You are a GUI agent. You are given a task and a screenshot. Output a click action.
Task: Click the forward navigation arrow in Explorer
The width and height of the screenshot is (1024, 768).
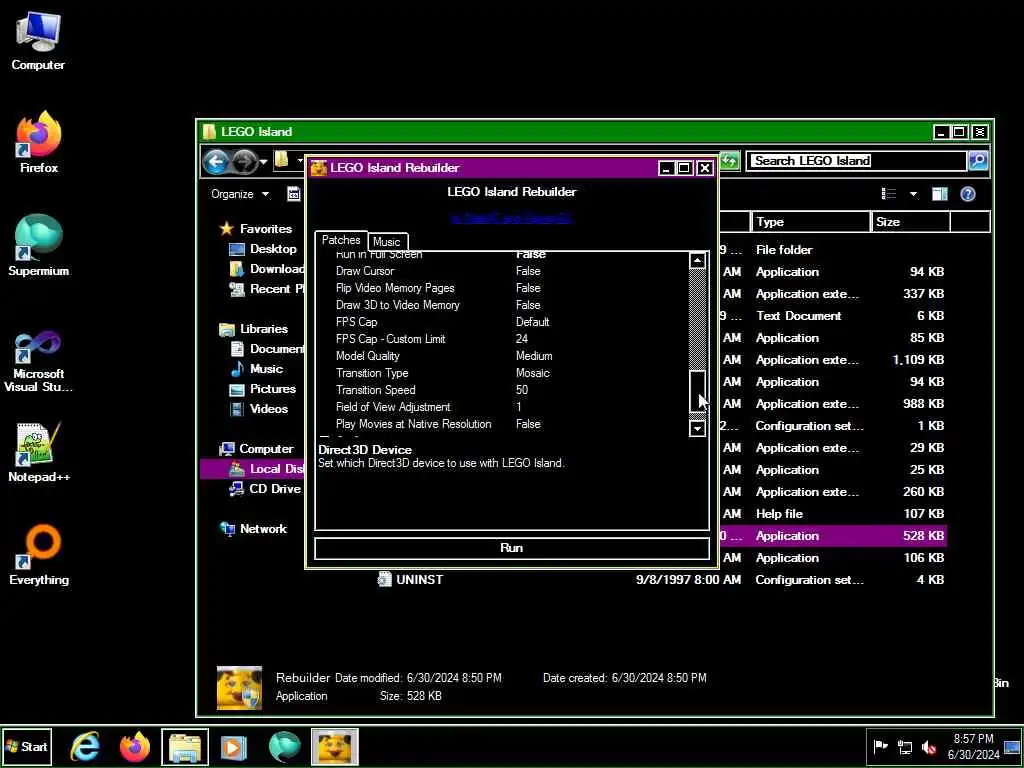[245, 161]
